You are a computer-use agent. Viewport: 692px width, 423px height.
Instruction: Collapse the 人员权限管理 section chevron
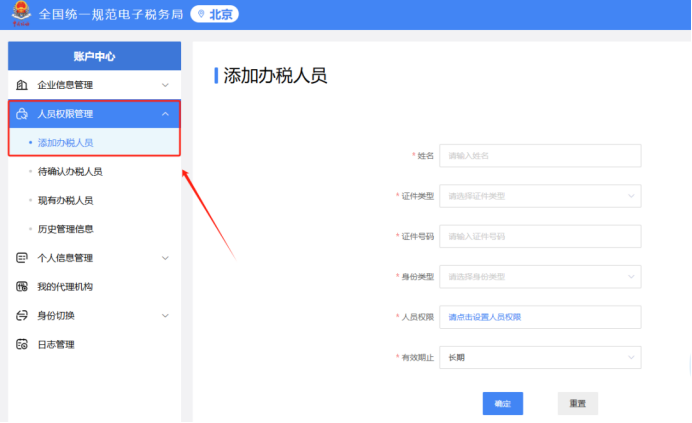coord(165,114)
